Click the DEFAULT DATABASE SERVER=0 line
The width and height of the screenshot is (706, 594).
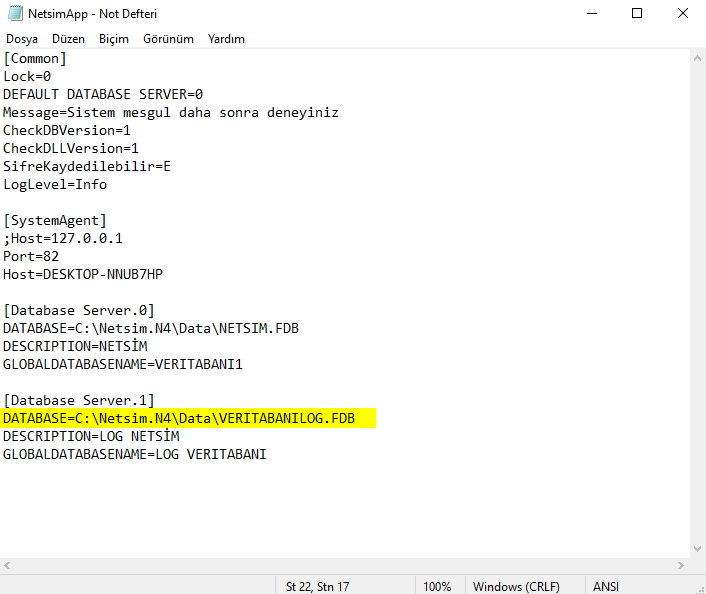103,95
